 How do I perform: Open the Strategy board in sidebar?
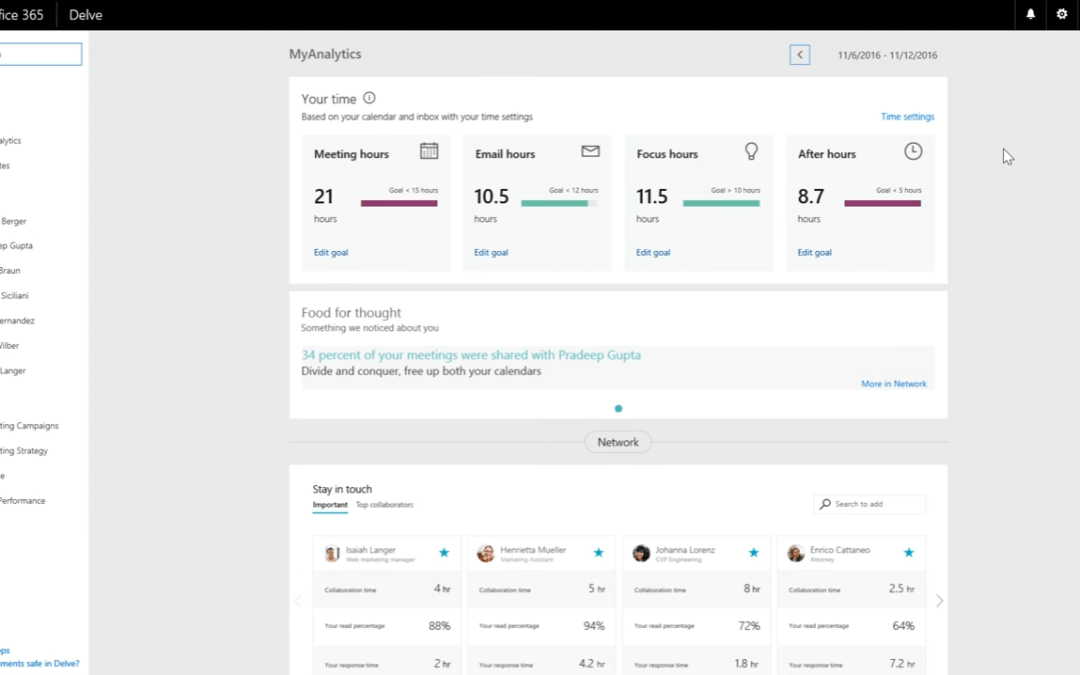click(23, 450)
